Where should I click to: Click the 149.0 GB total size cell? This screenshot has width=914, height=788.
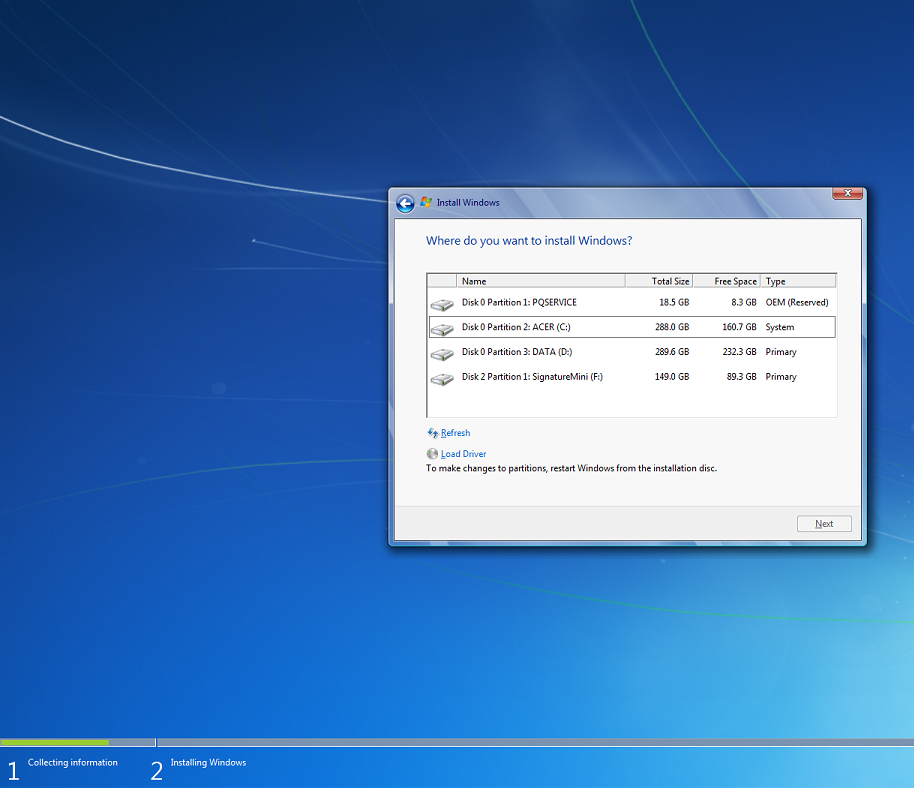[x=672, y=377]
